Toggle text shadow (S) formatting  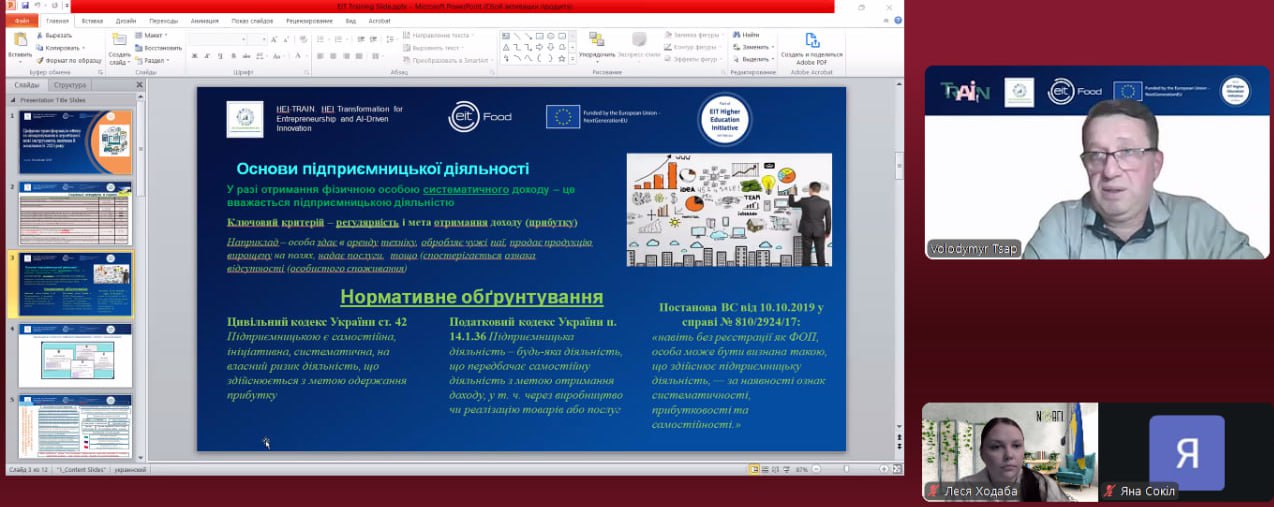click(x=233, y=56)
